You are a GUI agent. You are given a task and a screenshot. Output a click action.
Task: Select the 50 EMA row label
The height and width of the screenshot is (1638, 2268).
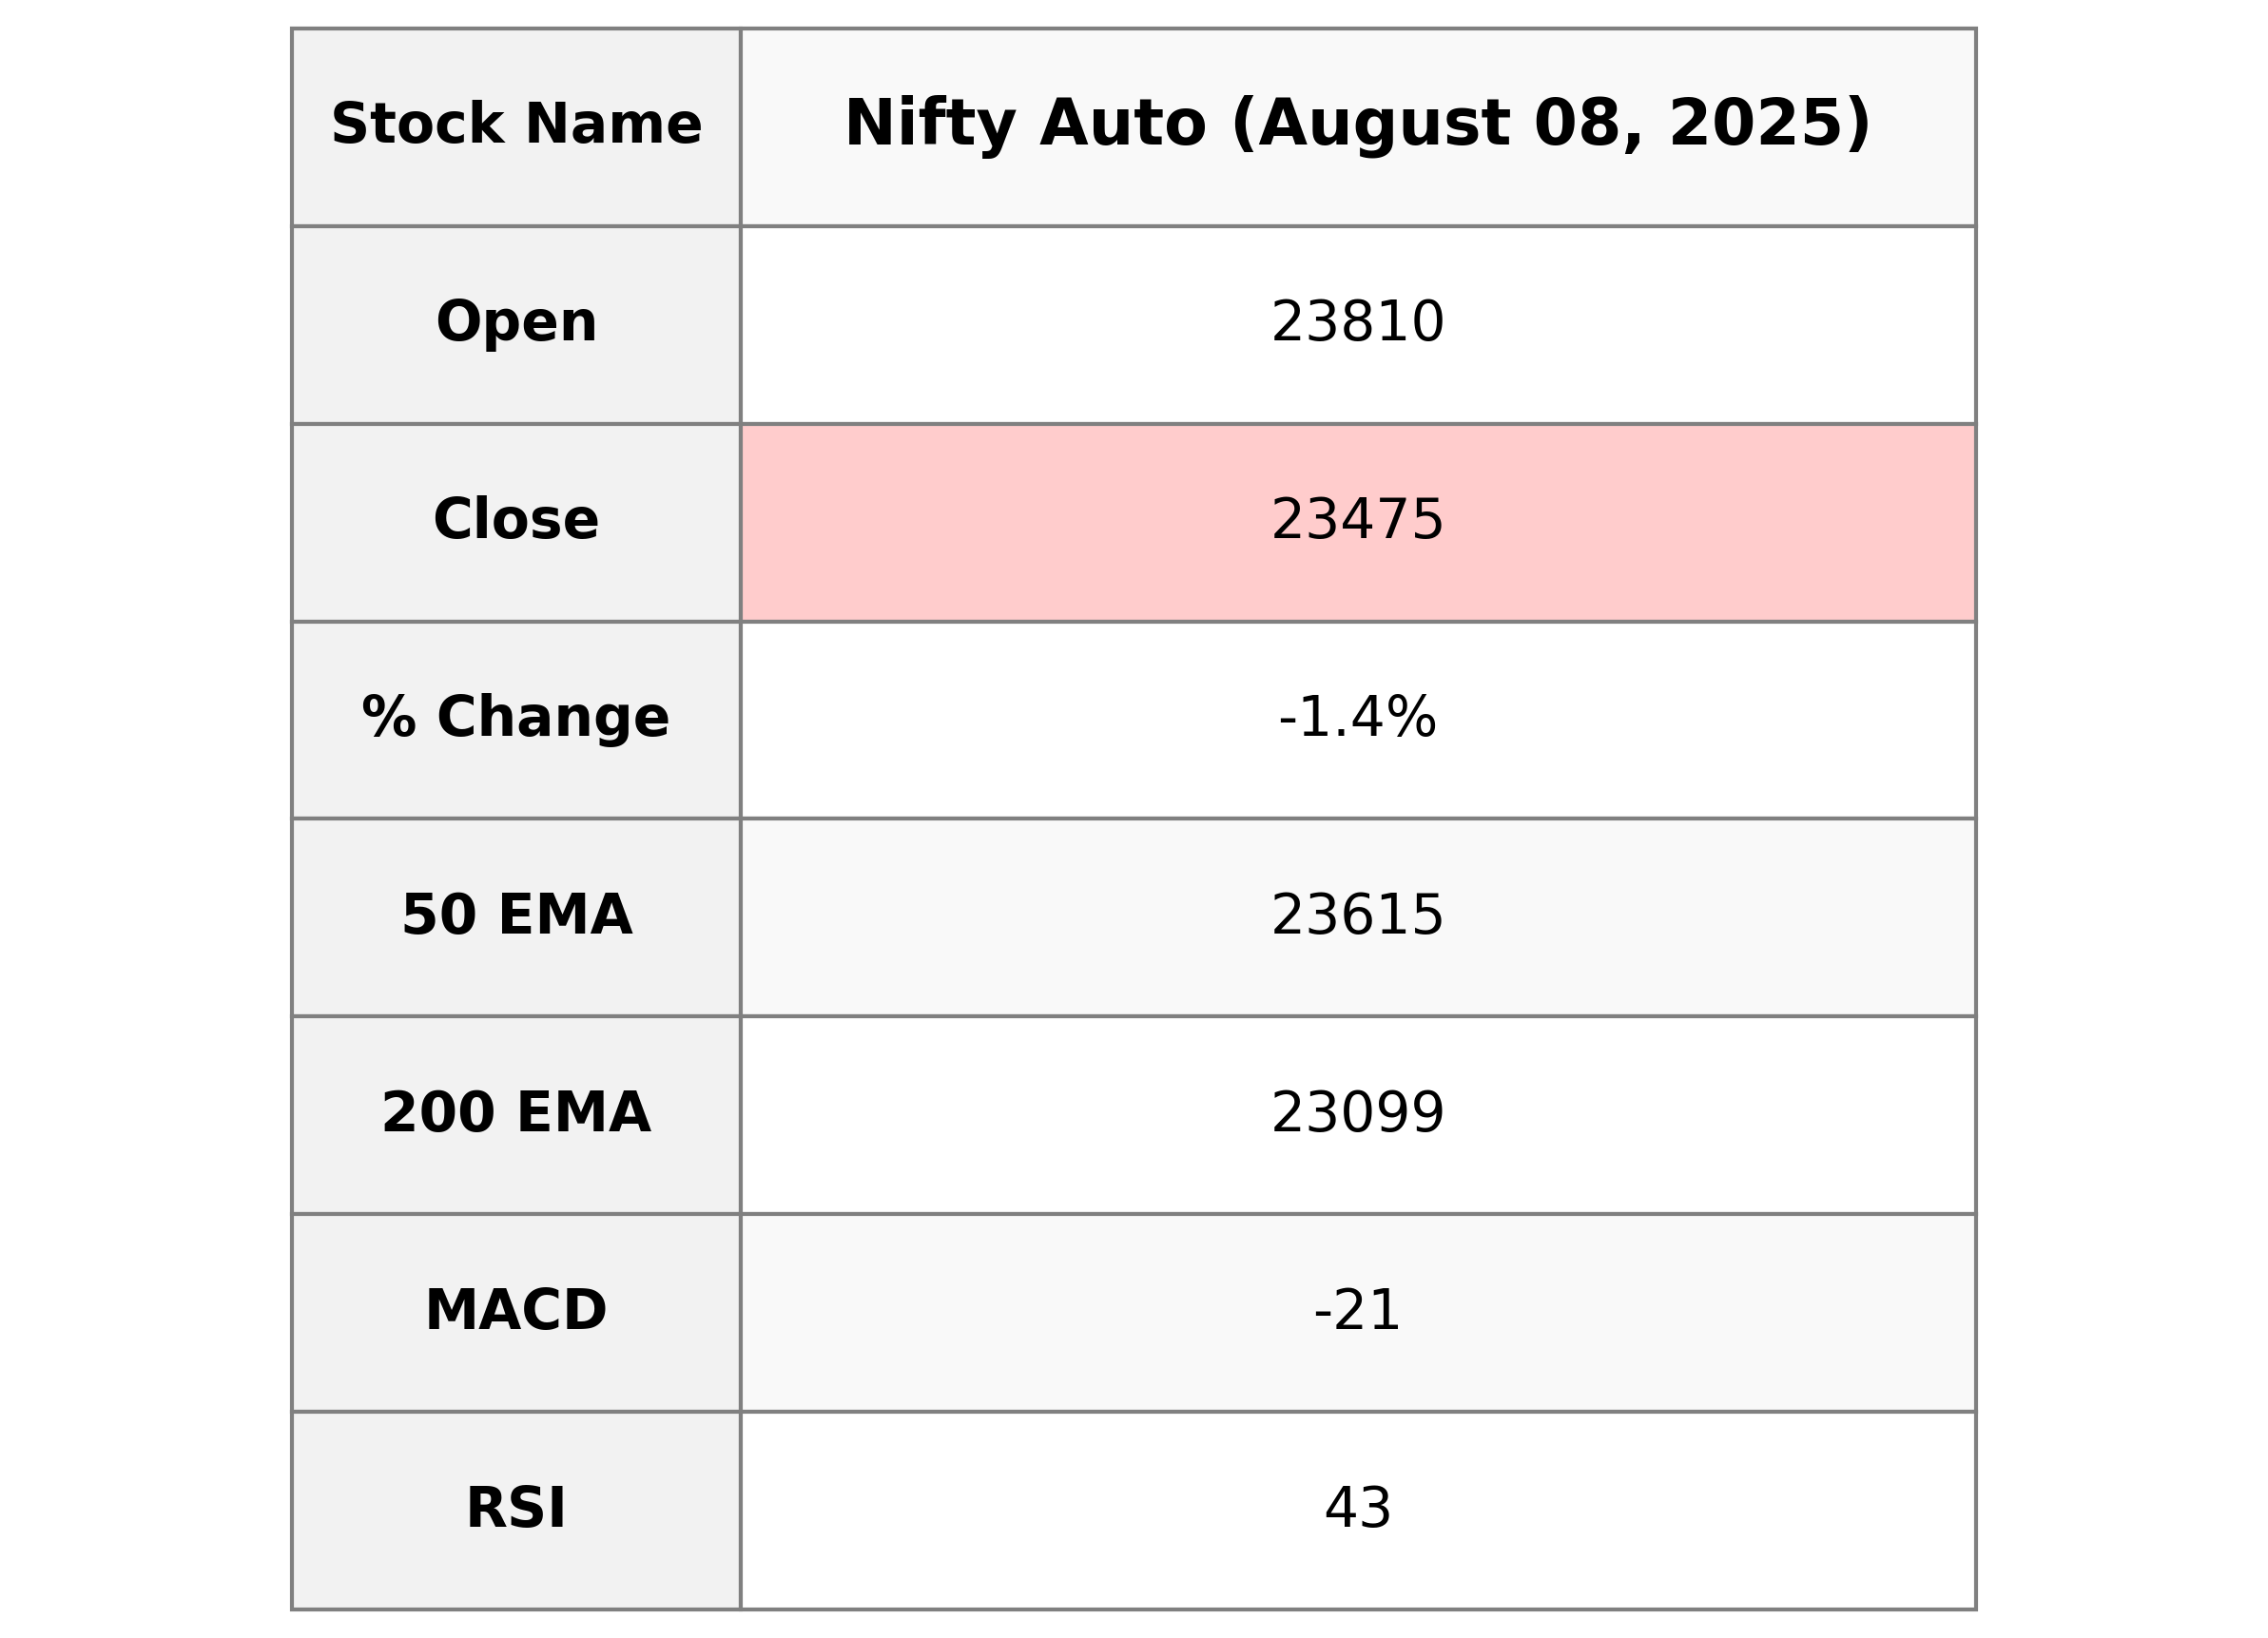tap(516, 916)
